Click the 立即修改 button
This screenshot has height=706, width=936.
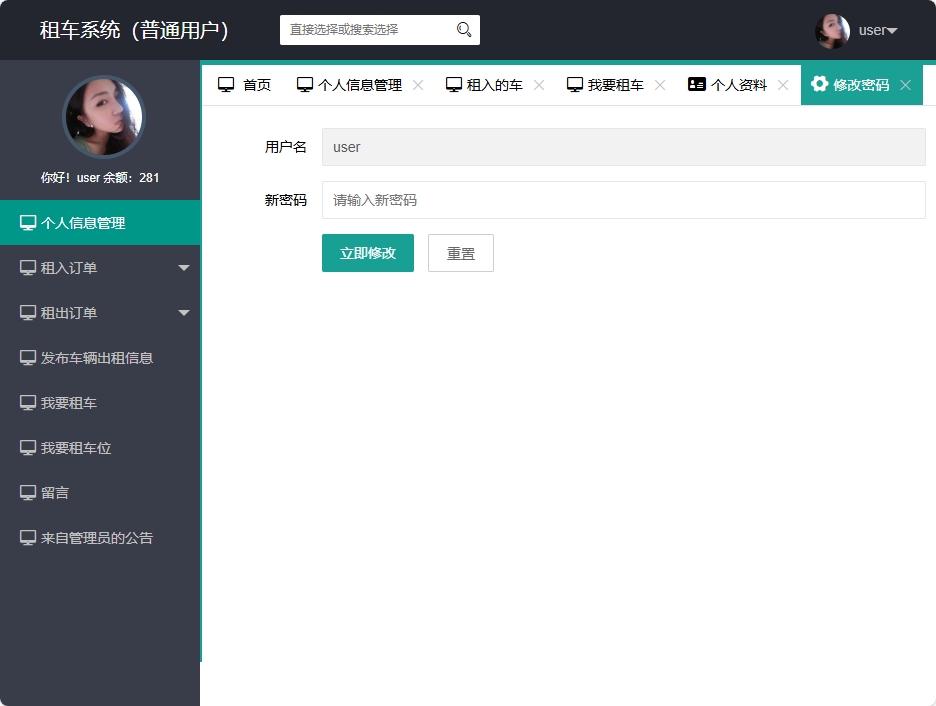(x=367, y=253)
